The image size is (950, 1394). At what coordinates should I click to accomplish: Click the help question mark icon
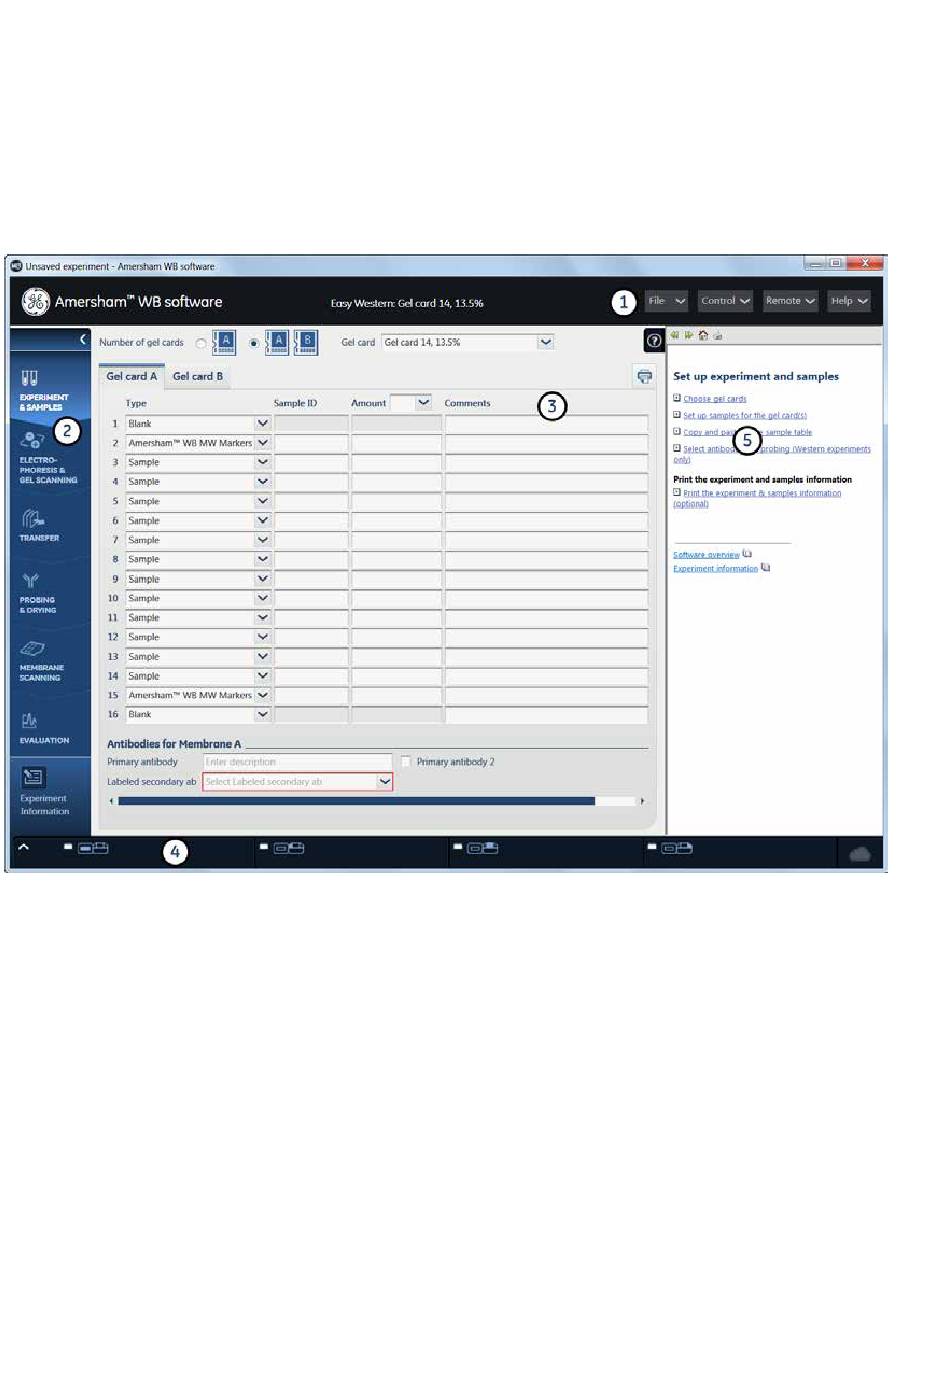654,341
